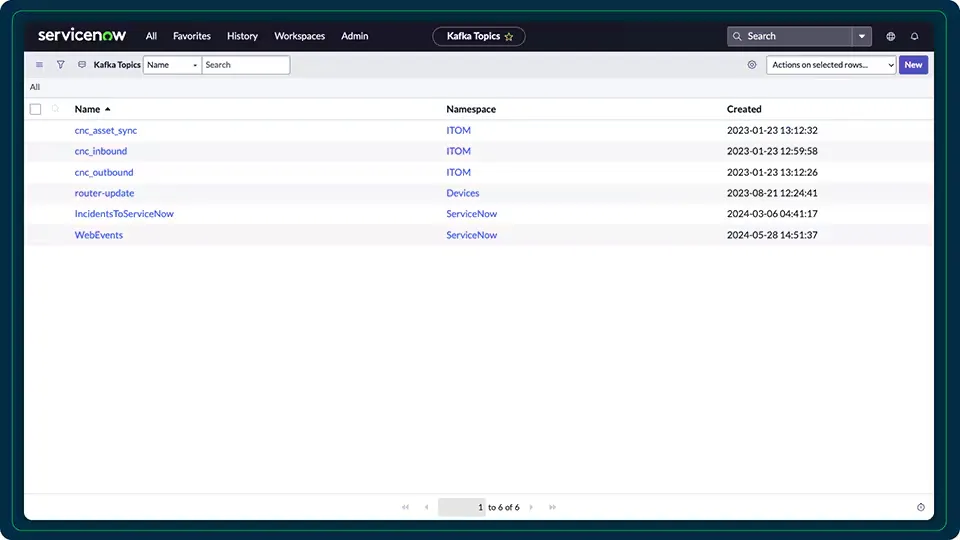The image size is (960, 540).
Task: Select created date 2023-08-21 12:24:41
Action: pyautogui.click(x=772, y=193)
